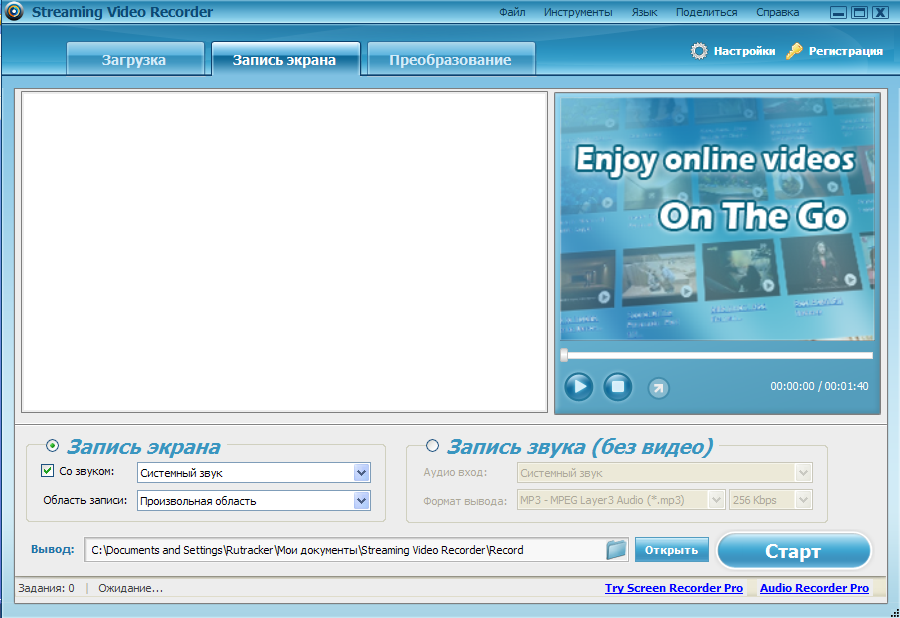Open the Файл menu
The width and height of the screenshot is (900, 618).
(512, 12)
